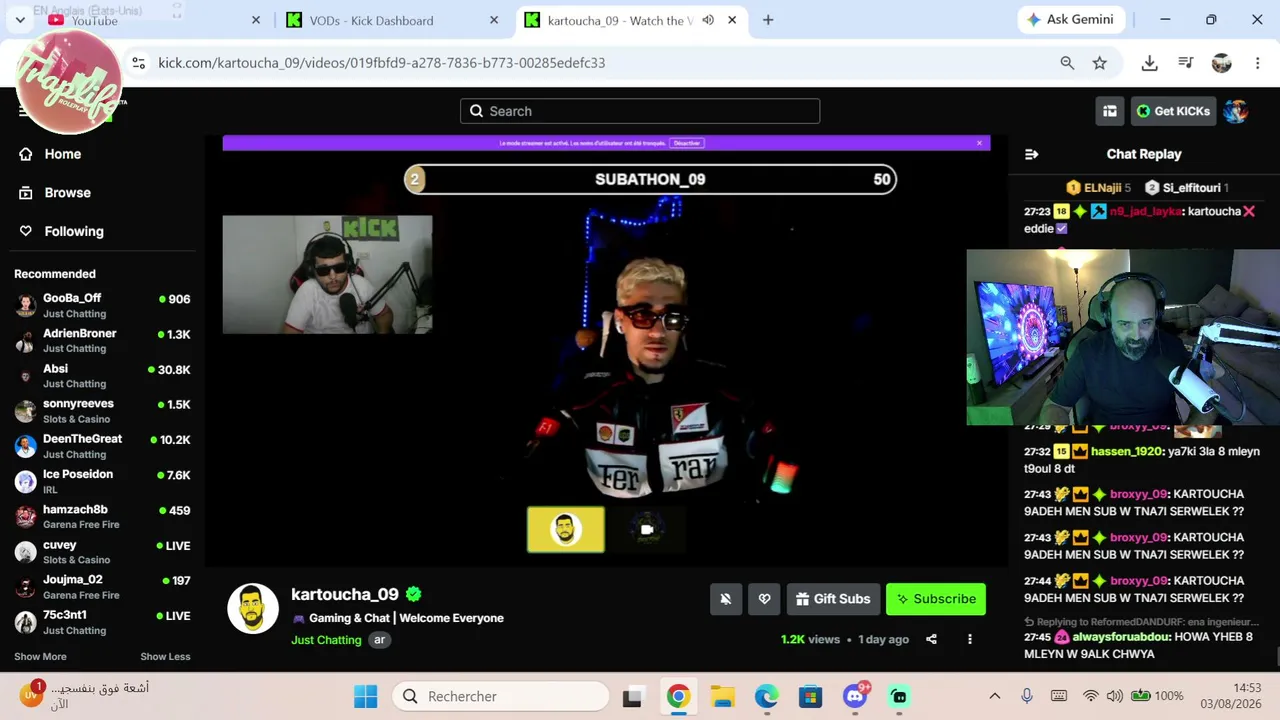Open the Kick app in the taskbar
Viewport: 1280px width, 720px height.
click(899, 697)
